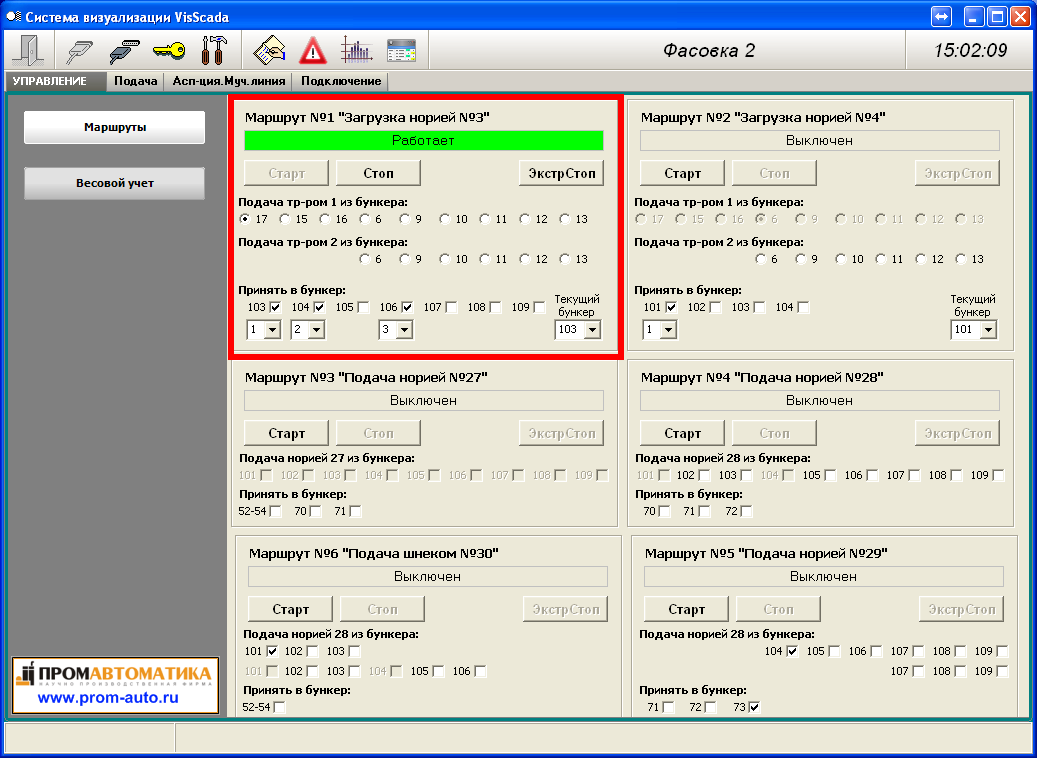Open the bar chart trends icon
Viewport: 1037px width, 758px height.
(x=356, y=50)
